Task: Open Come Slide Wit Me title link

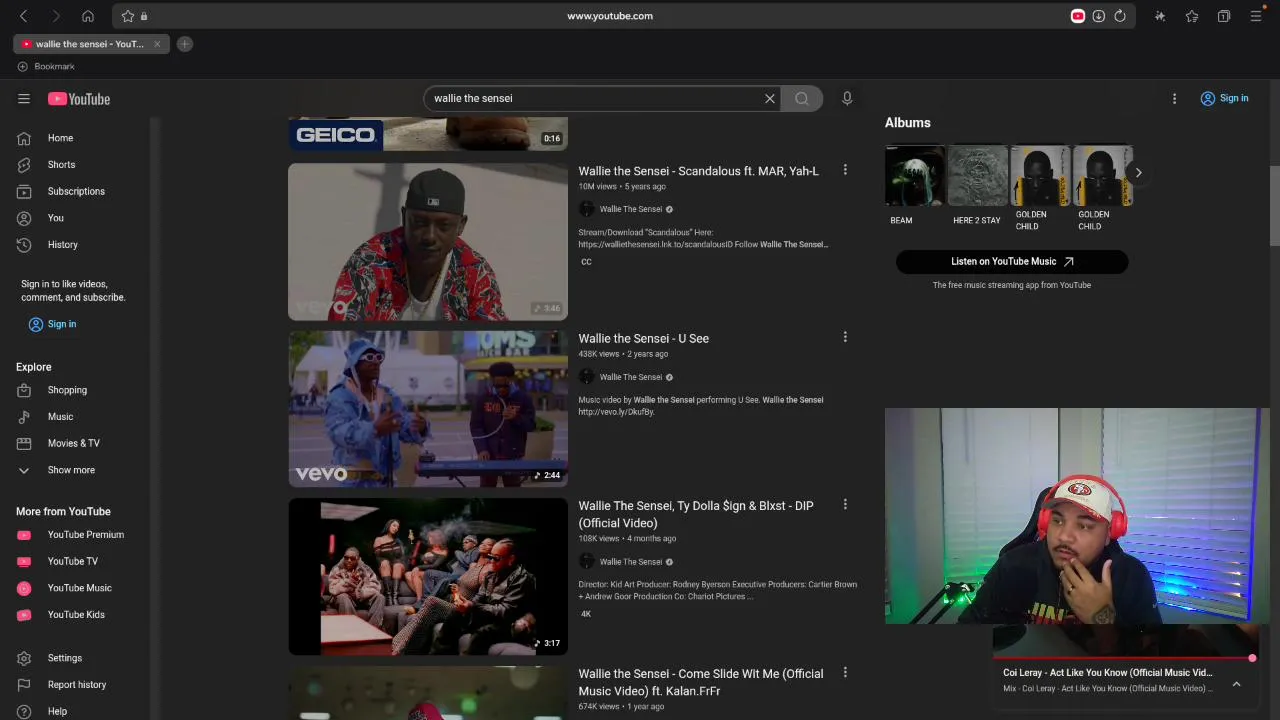Action: click(x=701, y=682)
